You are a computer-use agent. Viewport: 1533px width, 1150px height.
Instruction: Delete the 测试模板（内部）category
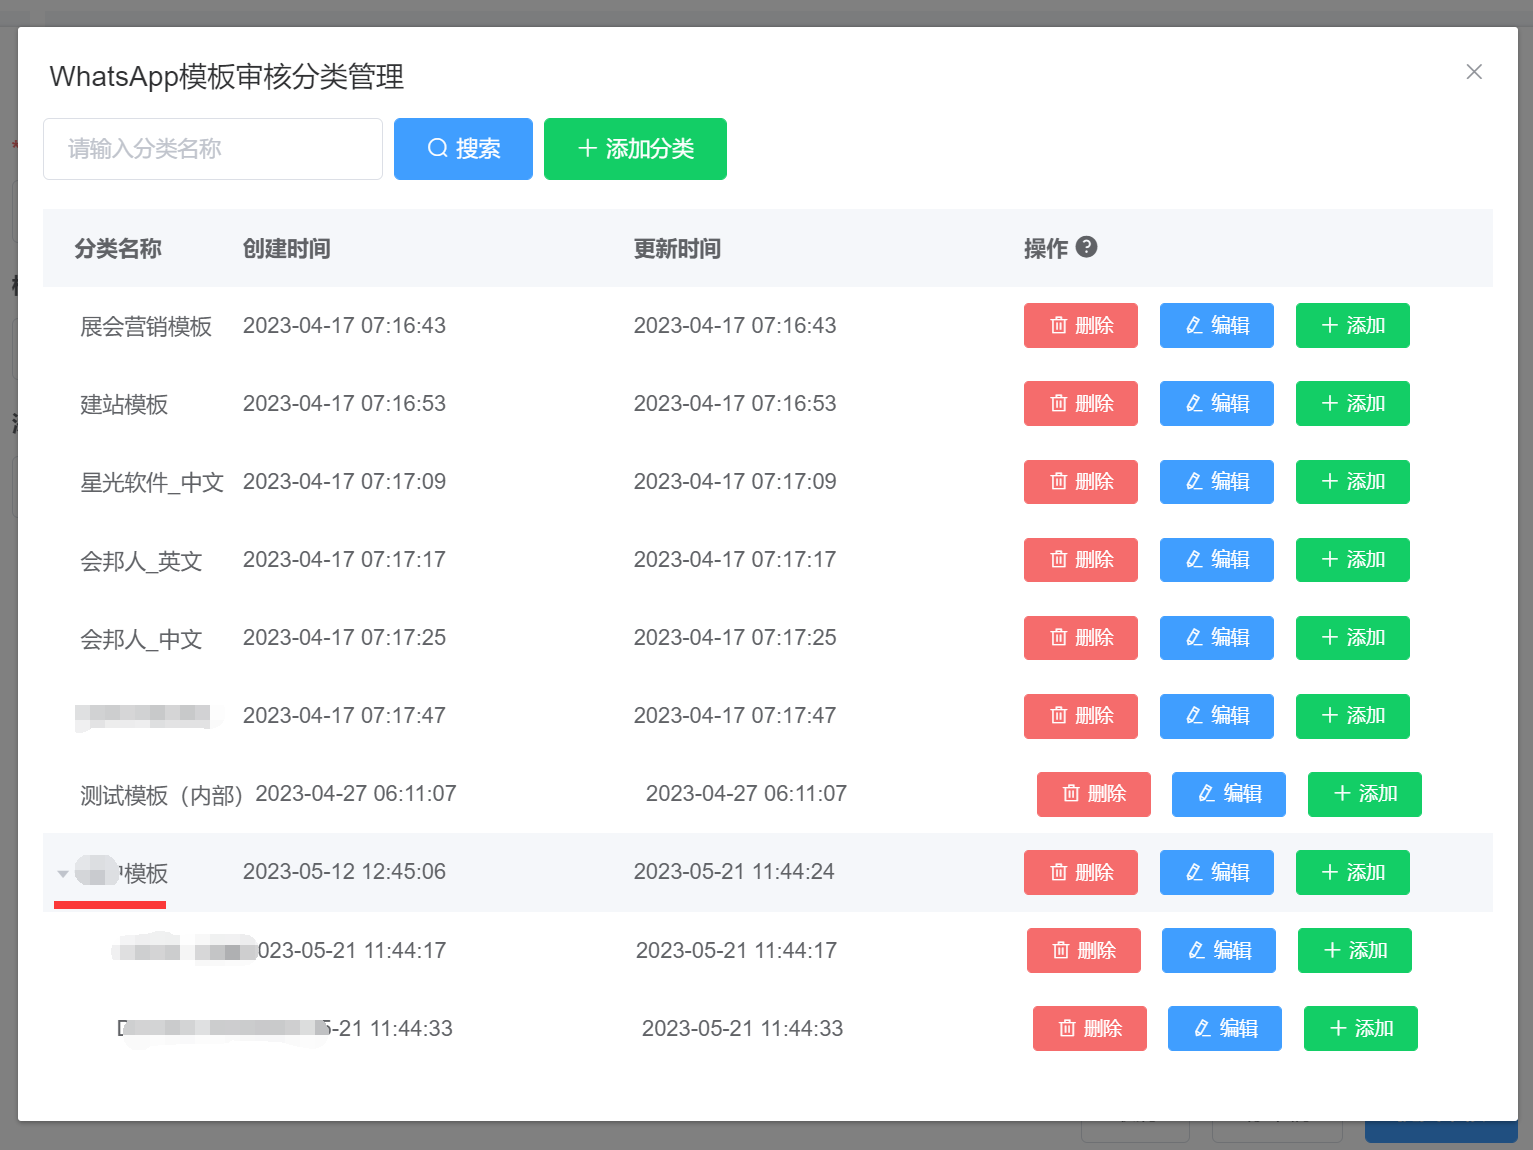(x=1094, y=794)
